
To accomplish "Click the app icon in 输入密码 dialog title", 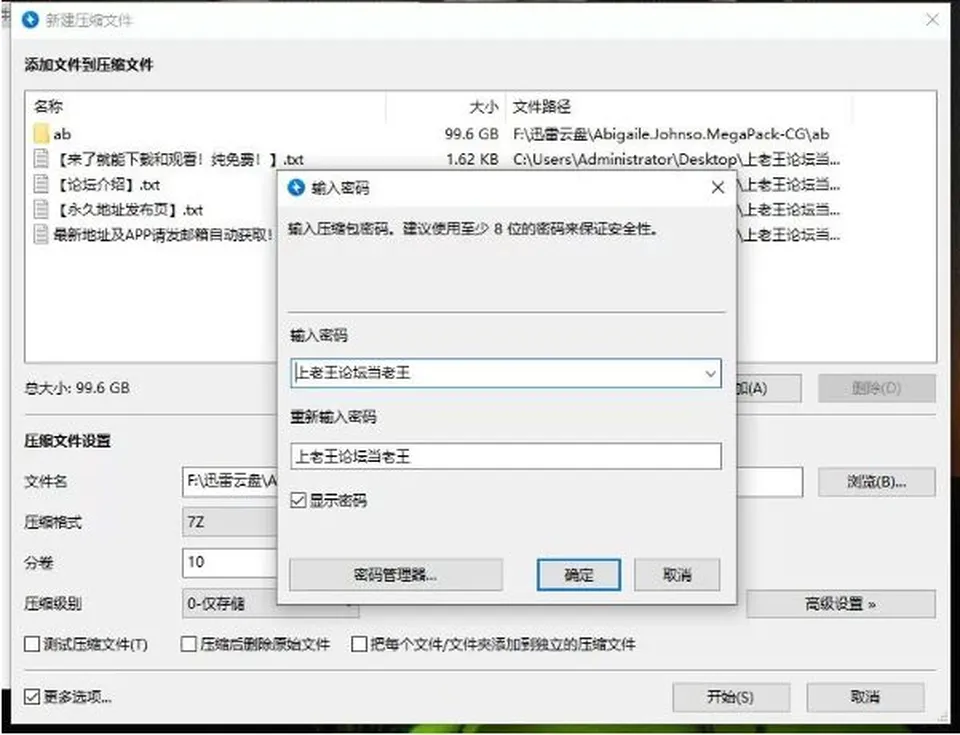I will point(296,187).
